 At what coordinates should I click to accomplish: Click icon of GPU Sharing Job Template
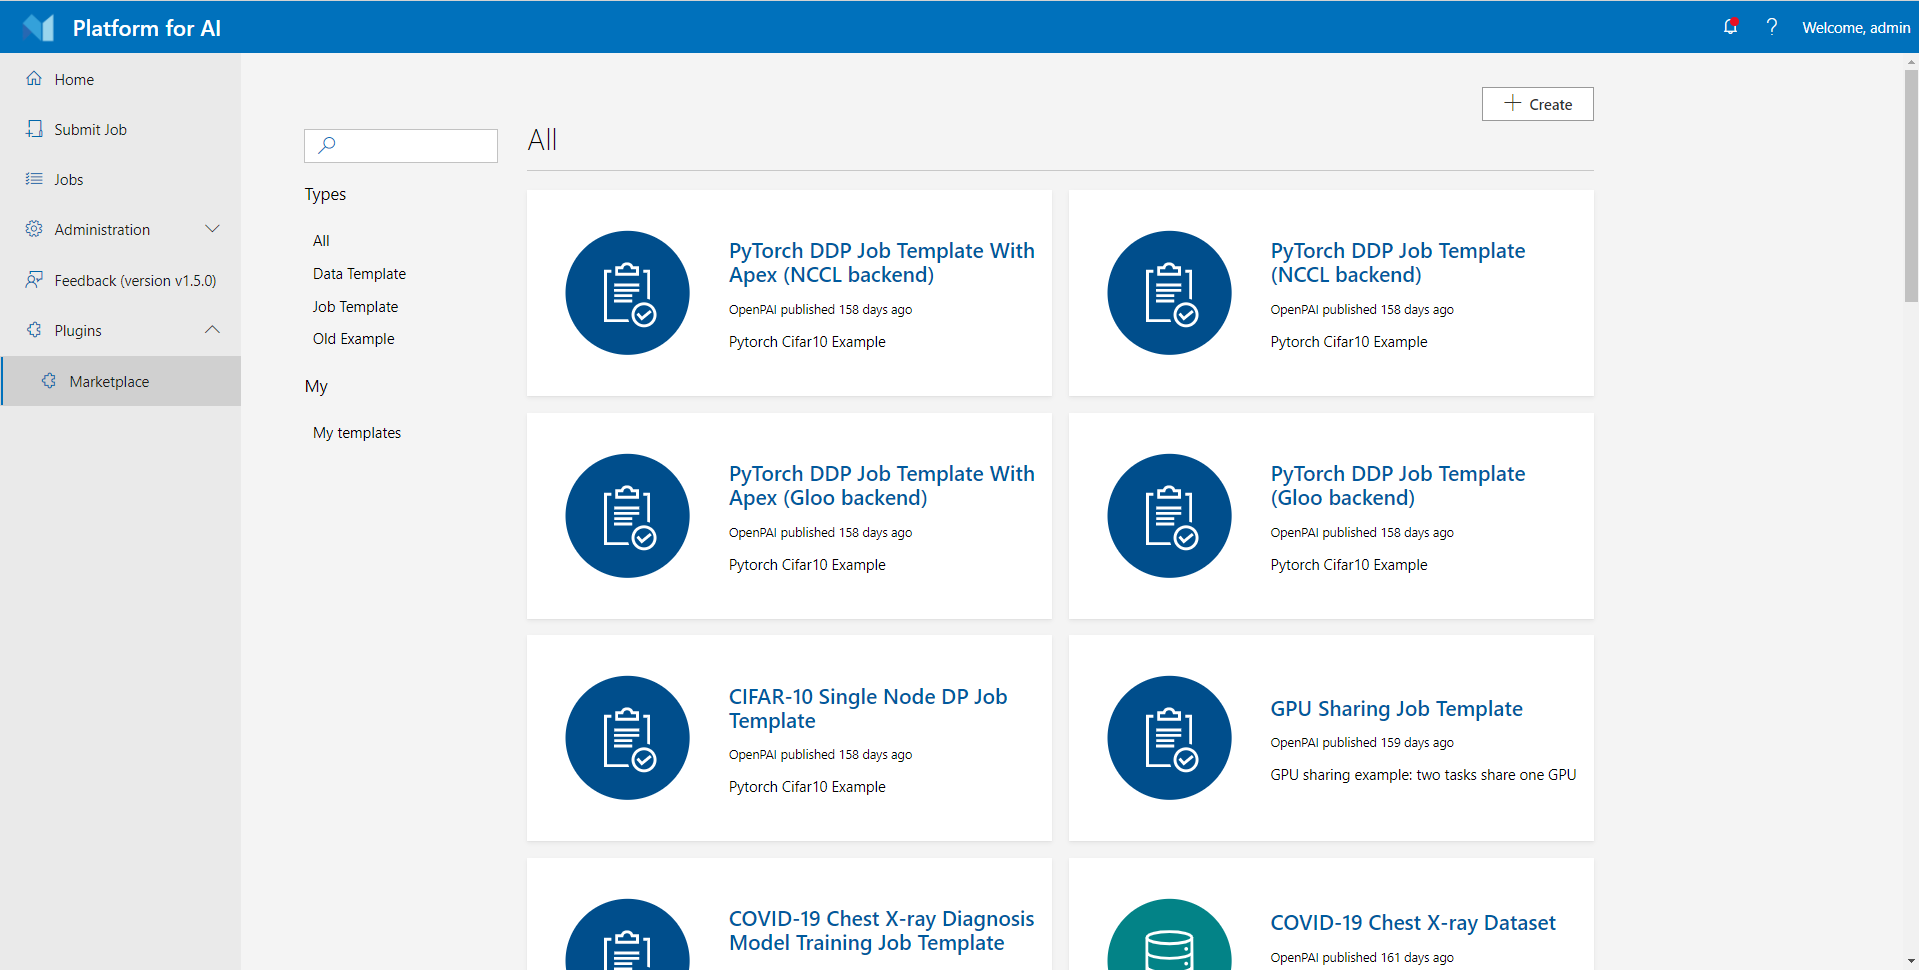pos(1169,738)
